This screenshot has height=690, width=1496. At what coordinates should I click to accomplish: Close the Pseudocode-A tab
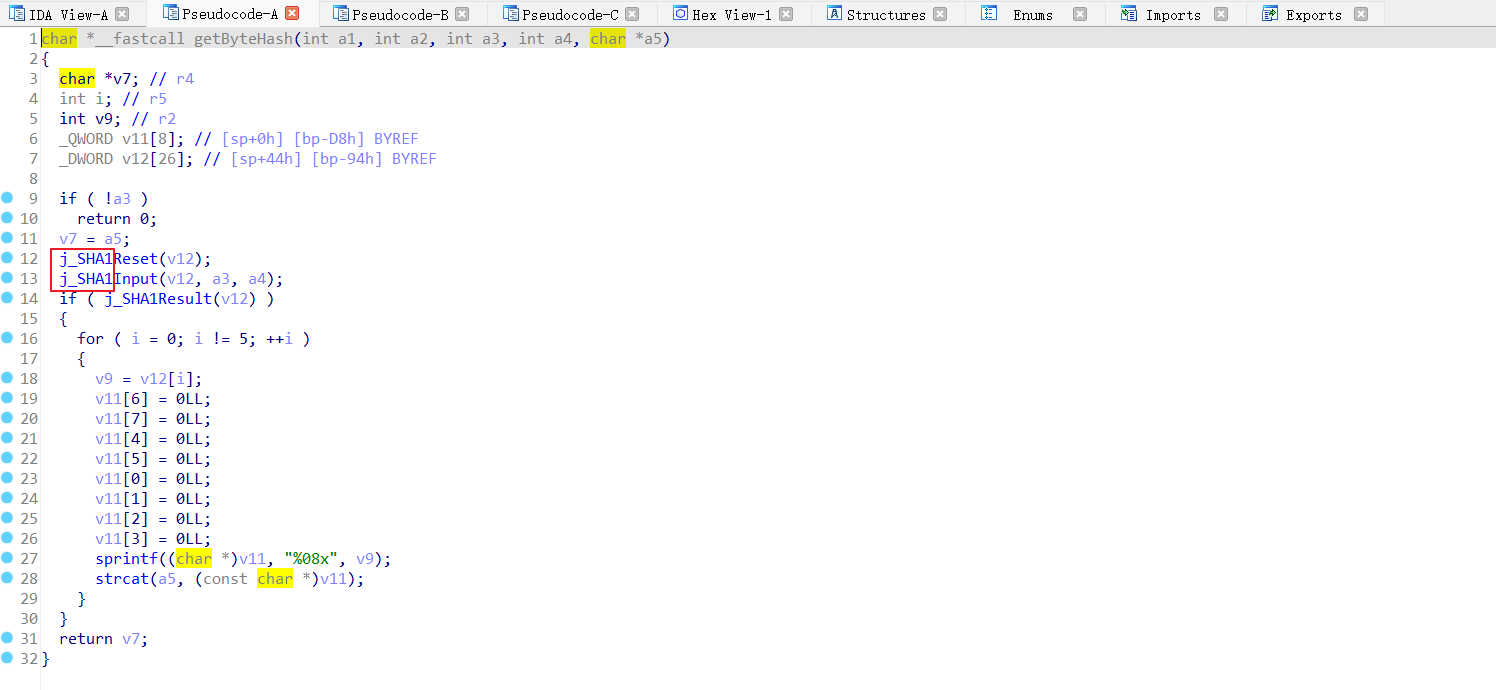tap(292, 14)
